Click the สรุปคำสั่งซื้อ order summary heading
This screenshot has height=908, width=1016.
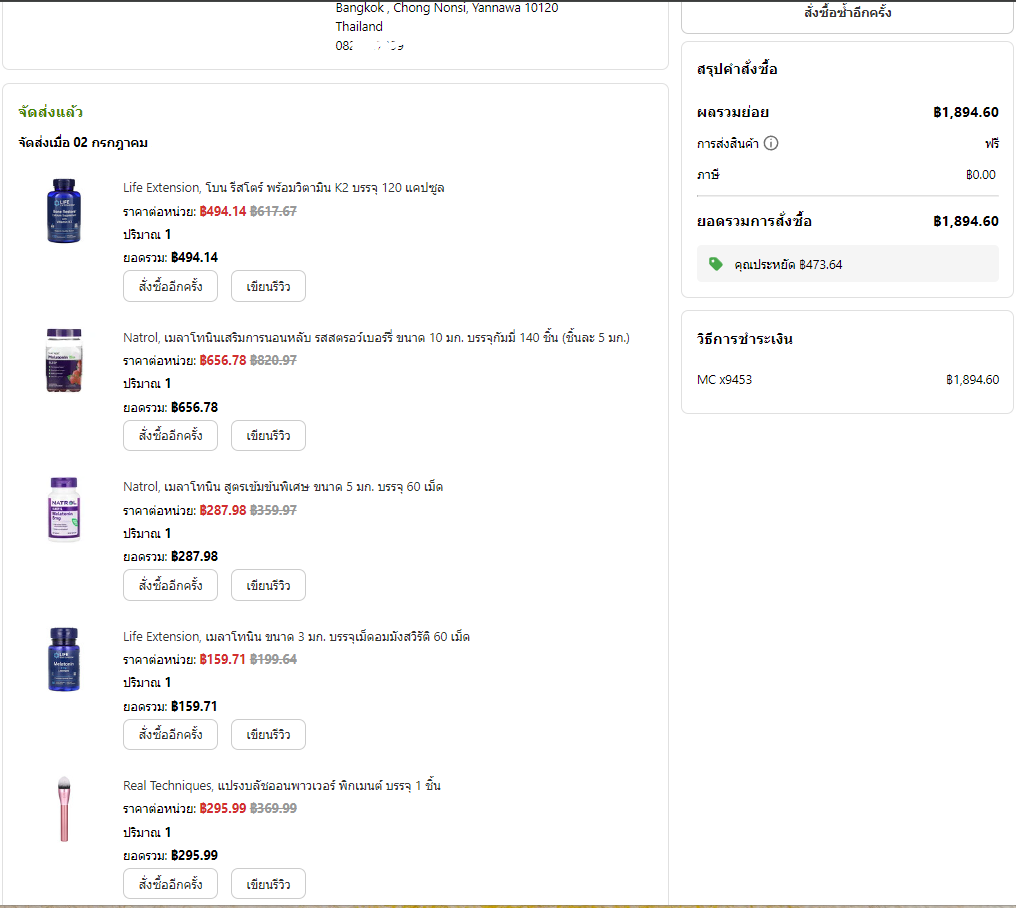tap(737, 69)
